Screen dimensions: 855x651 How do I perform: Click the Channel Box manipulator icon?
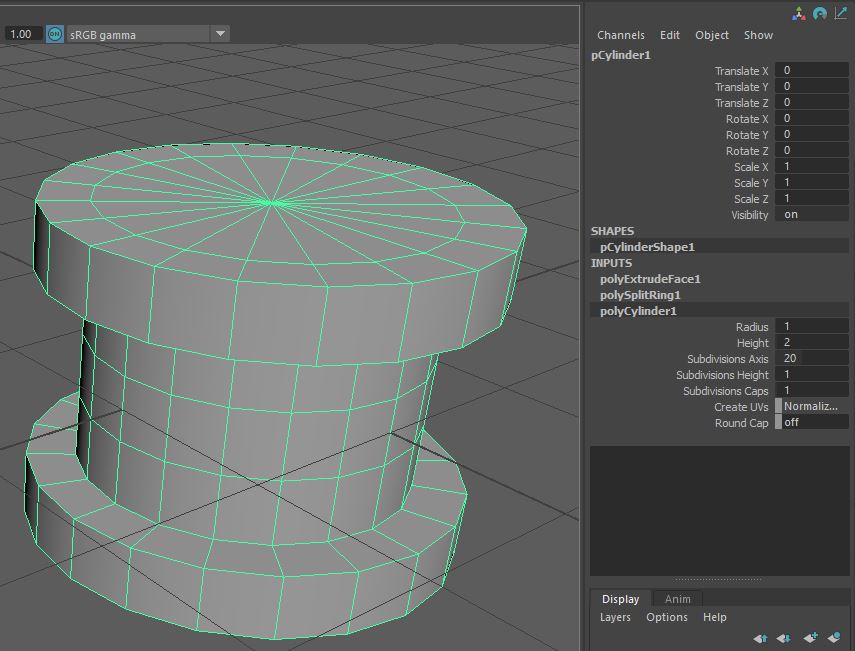pyautogui.click(x=799, y=13)
